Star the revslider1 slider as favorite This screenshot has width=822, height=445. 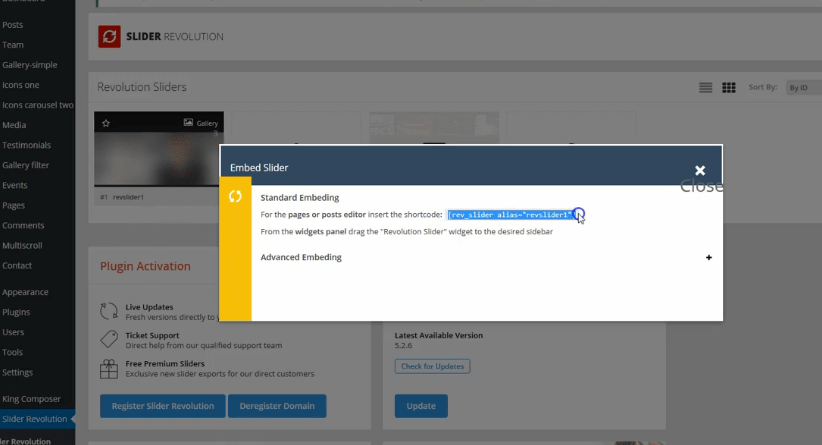[106, 123]
